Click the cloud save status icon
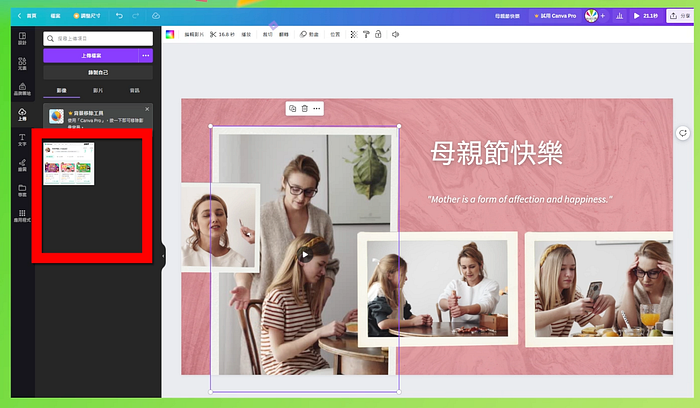Screen dimensions: 700x408 click(156, 16)
